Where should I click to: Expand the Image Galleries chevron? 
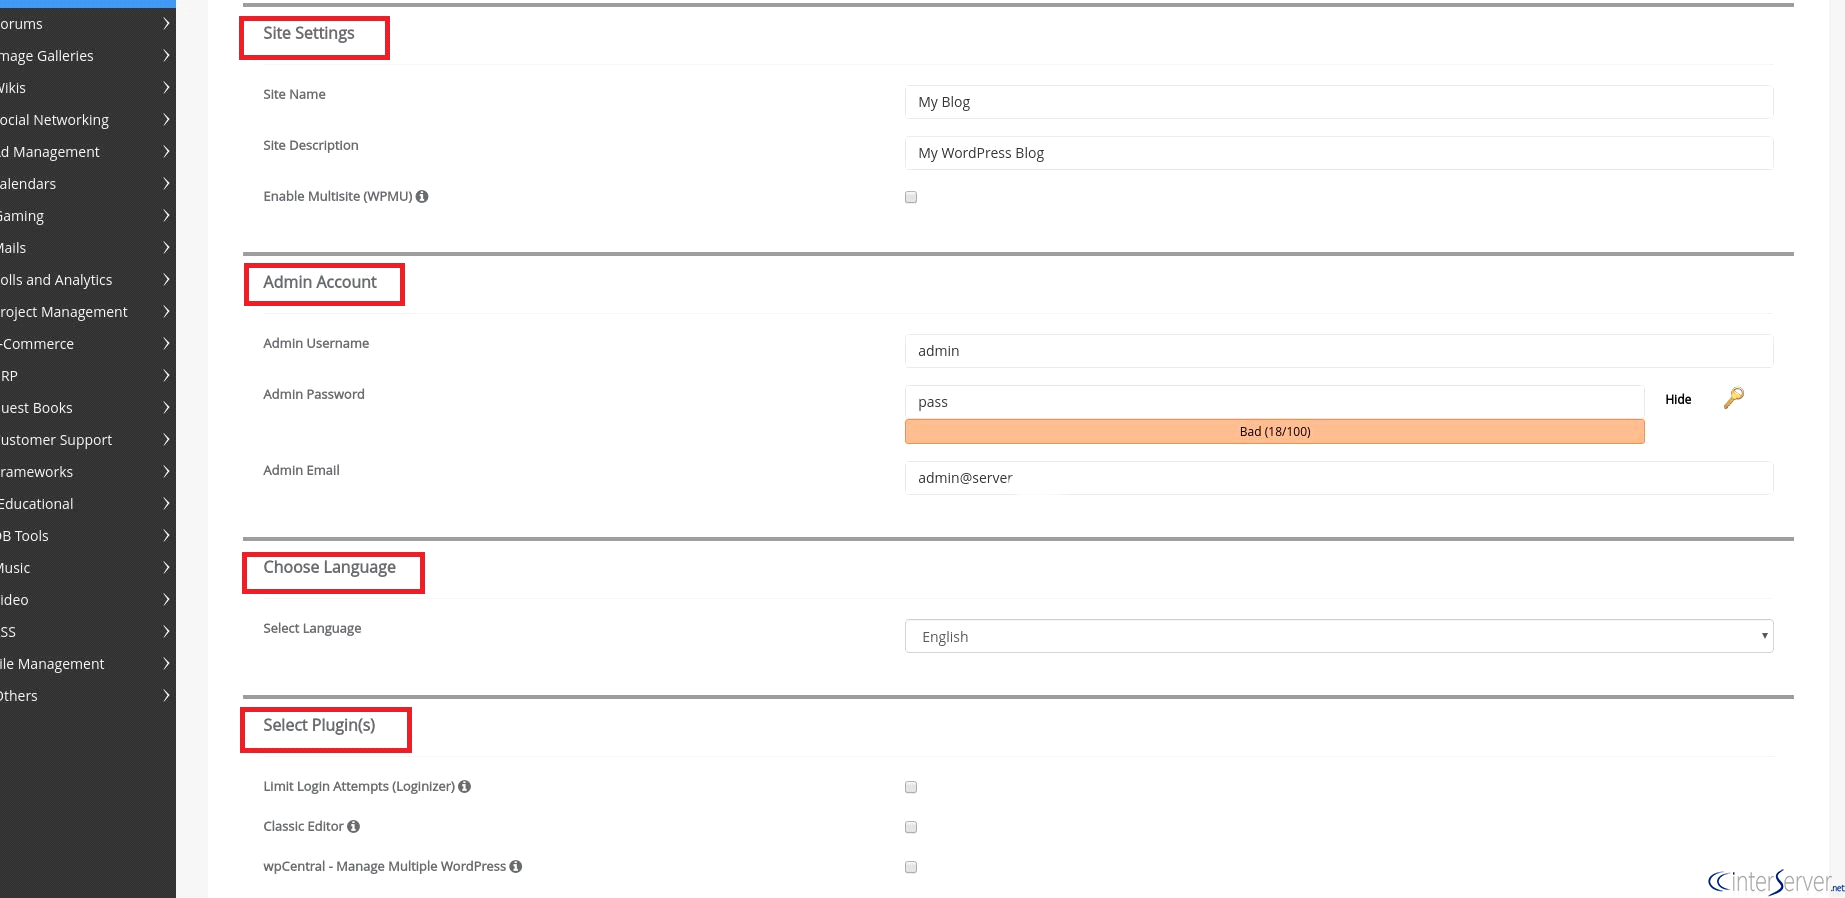point(166,56)
